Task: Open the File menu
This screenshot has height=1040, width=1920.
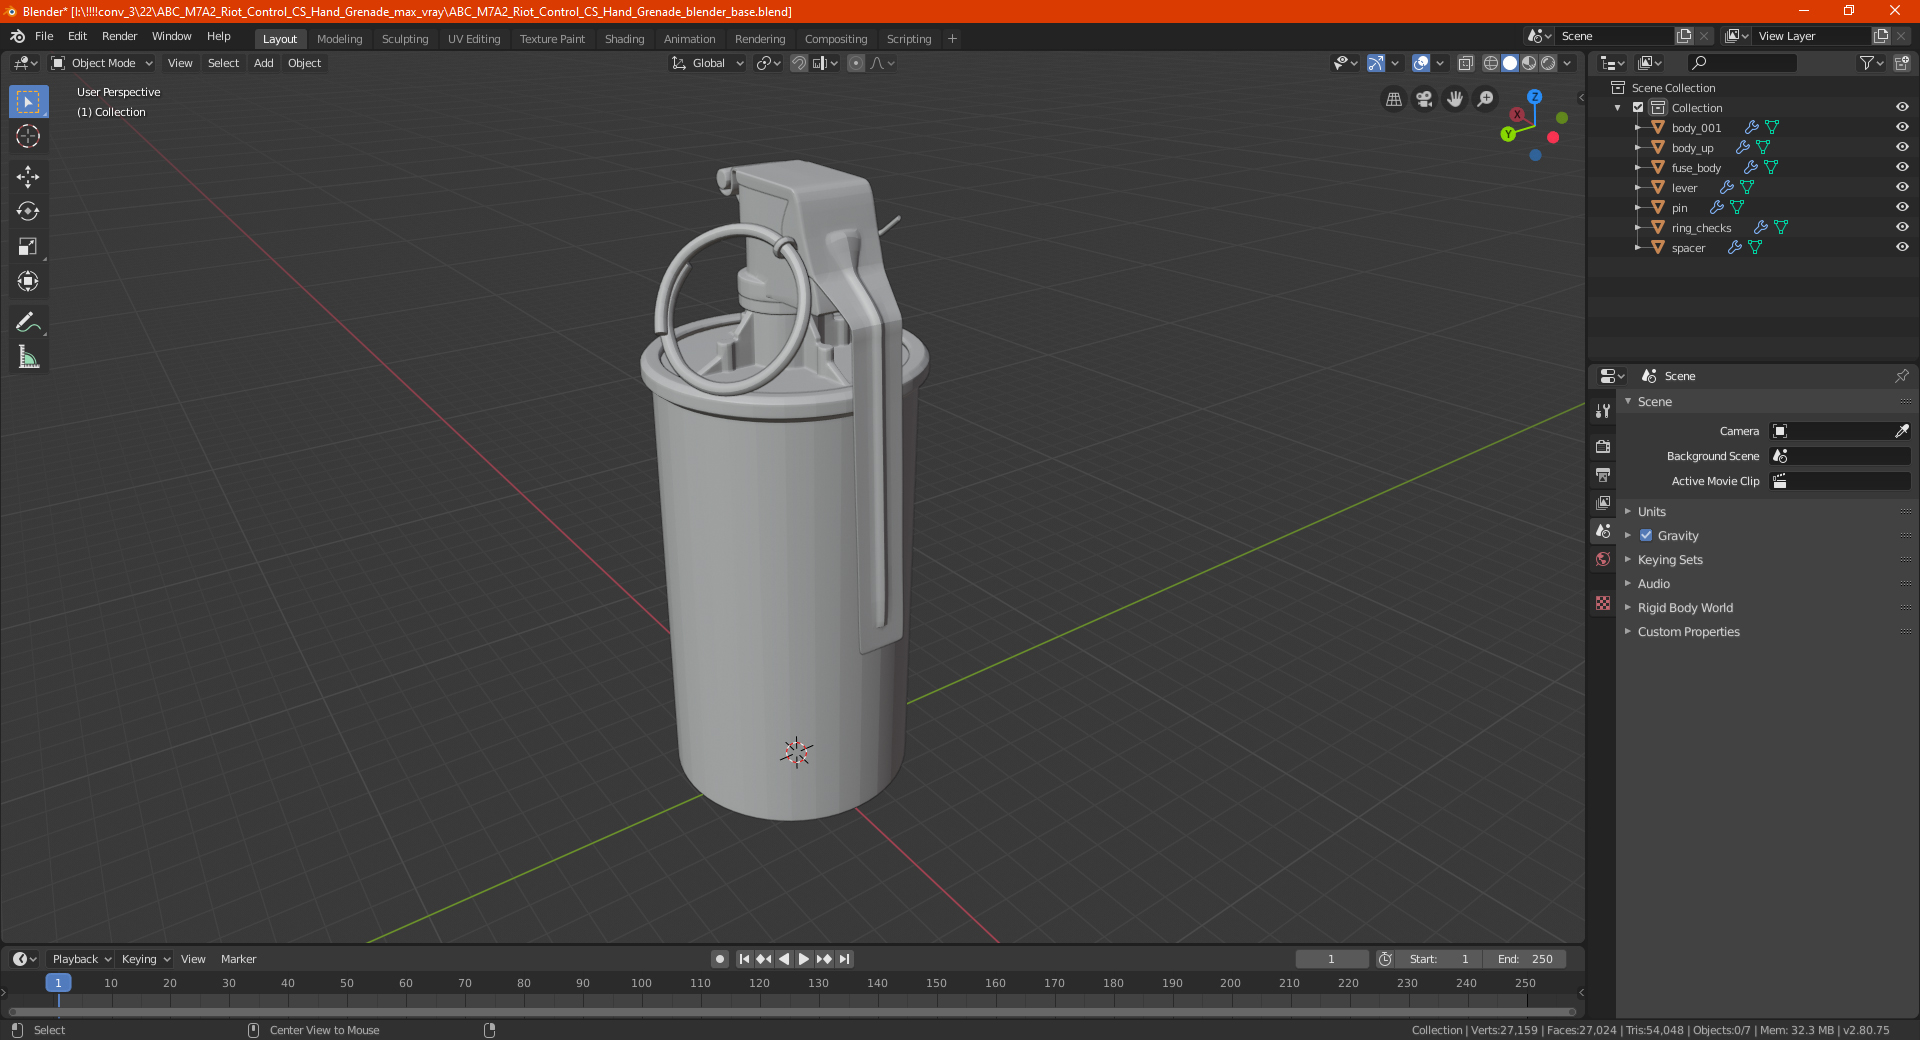Action: [x=44, y=36]
